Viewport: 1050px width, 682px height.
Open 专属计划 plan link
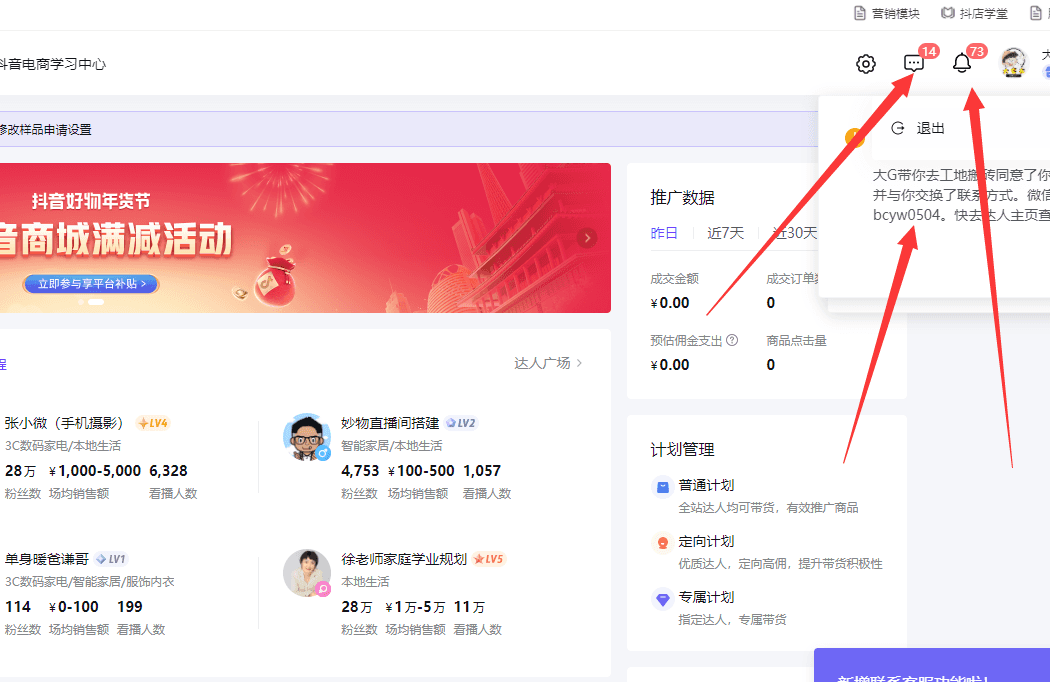point(706,597)
